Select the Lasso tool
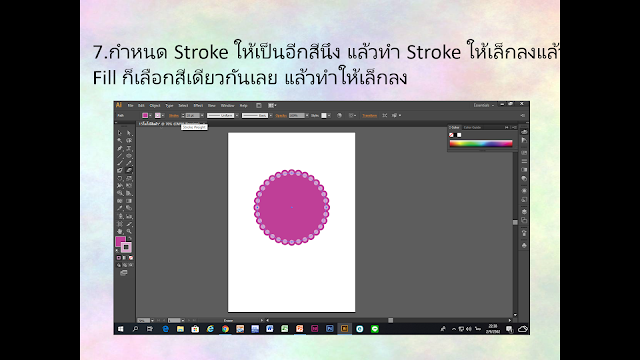 [x=129, y=140]
